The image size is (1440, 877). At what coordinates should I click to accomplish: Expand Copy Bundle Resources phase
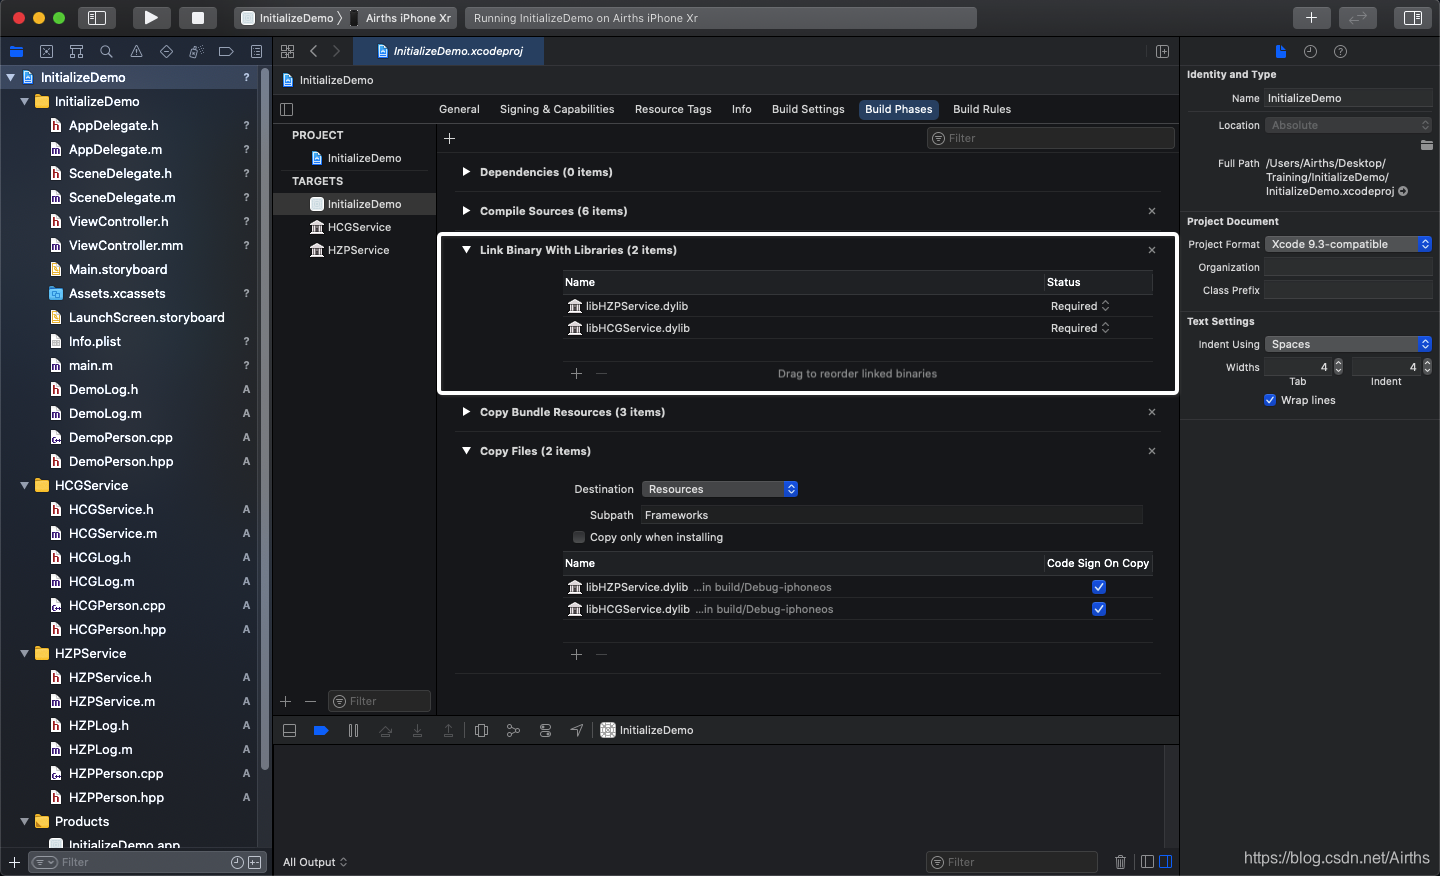point(466,412)
